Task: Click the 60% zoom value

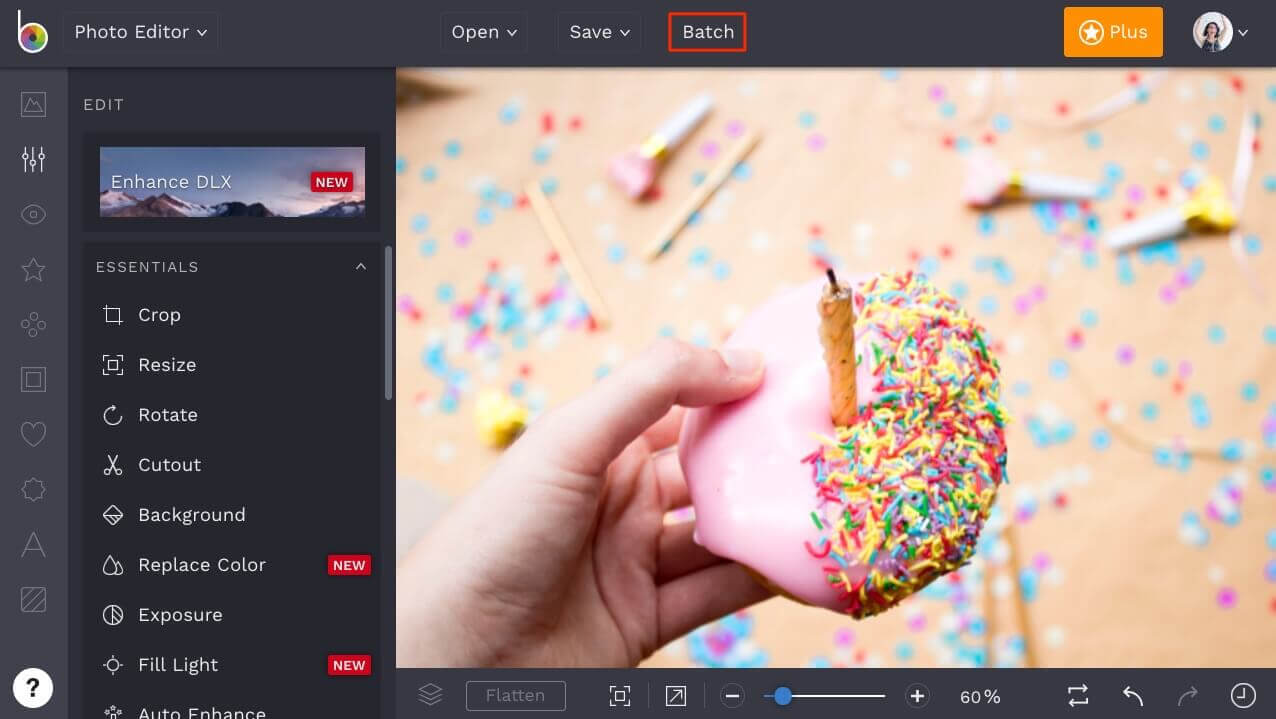Action: [980, 697]
